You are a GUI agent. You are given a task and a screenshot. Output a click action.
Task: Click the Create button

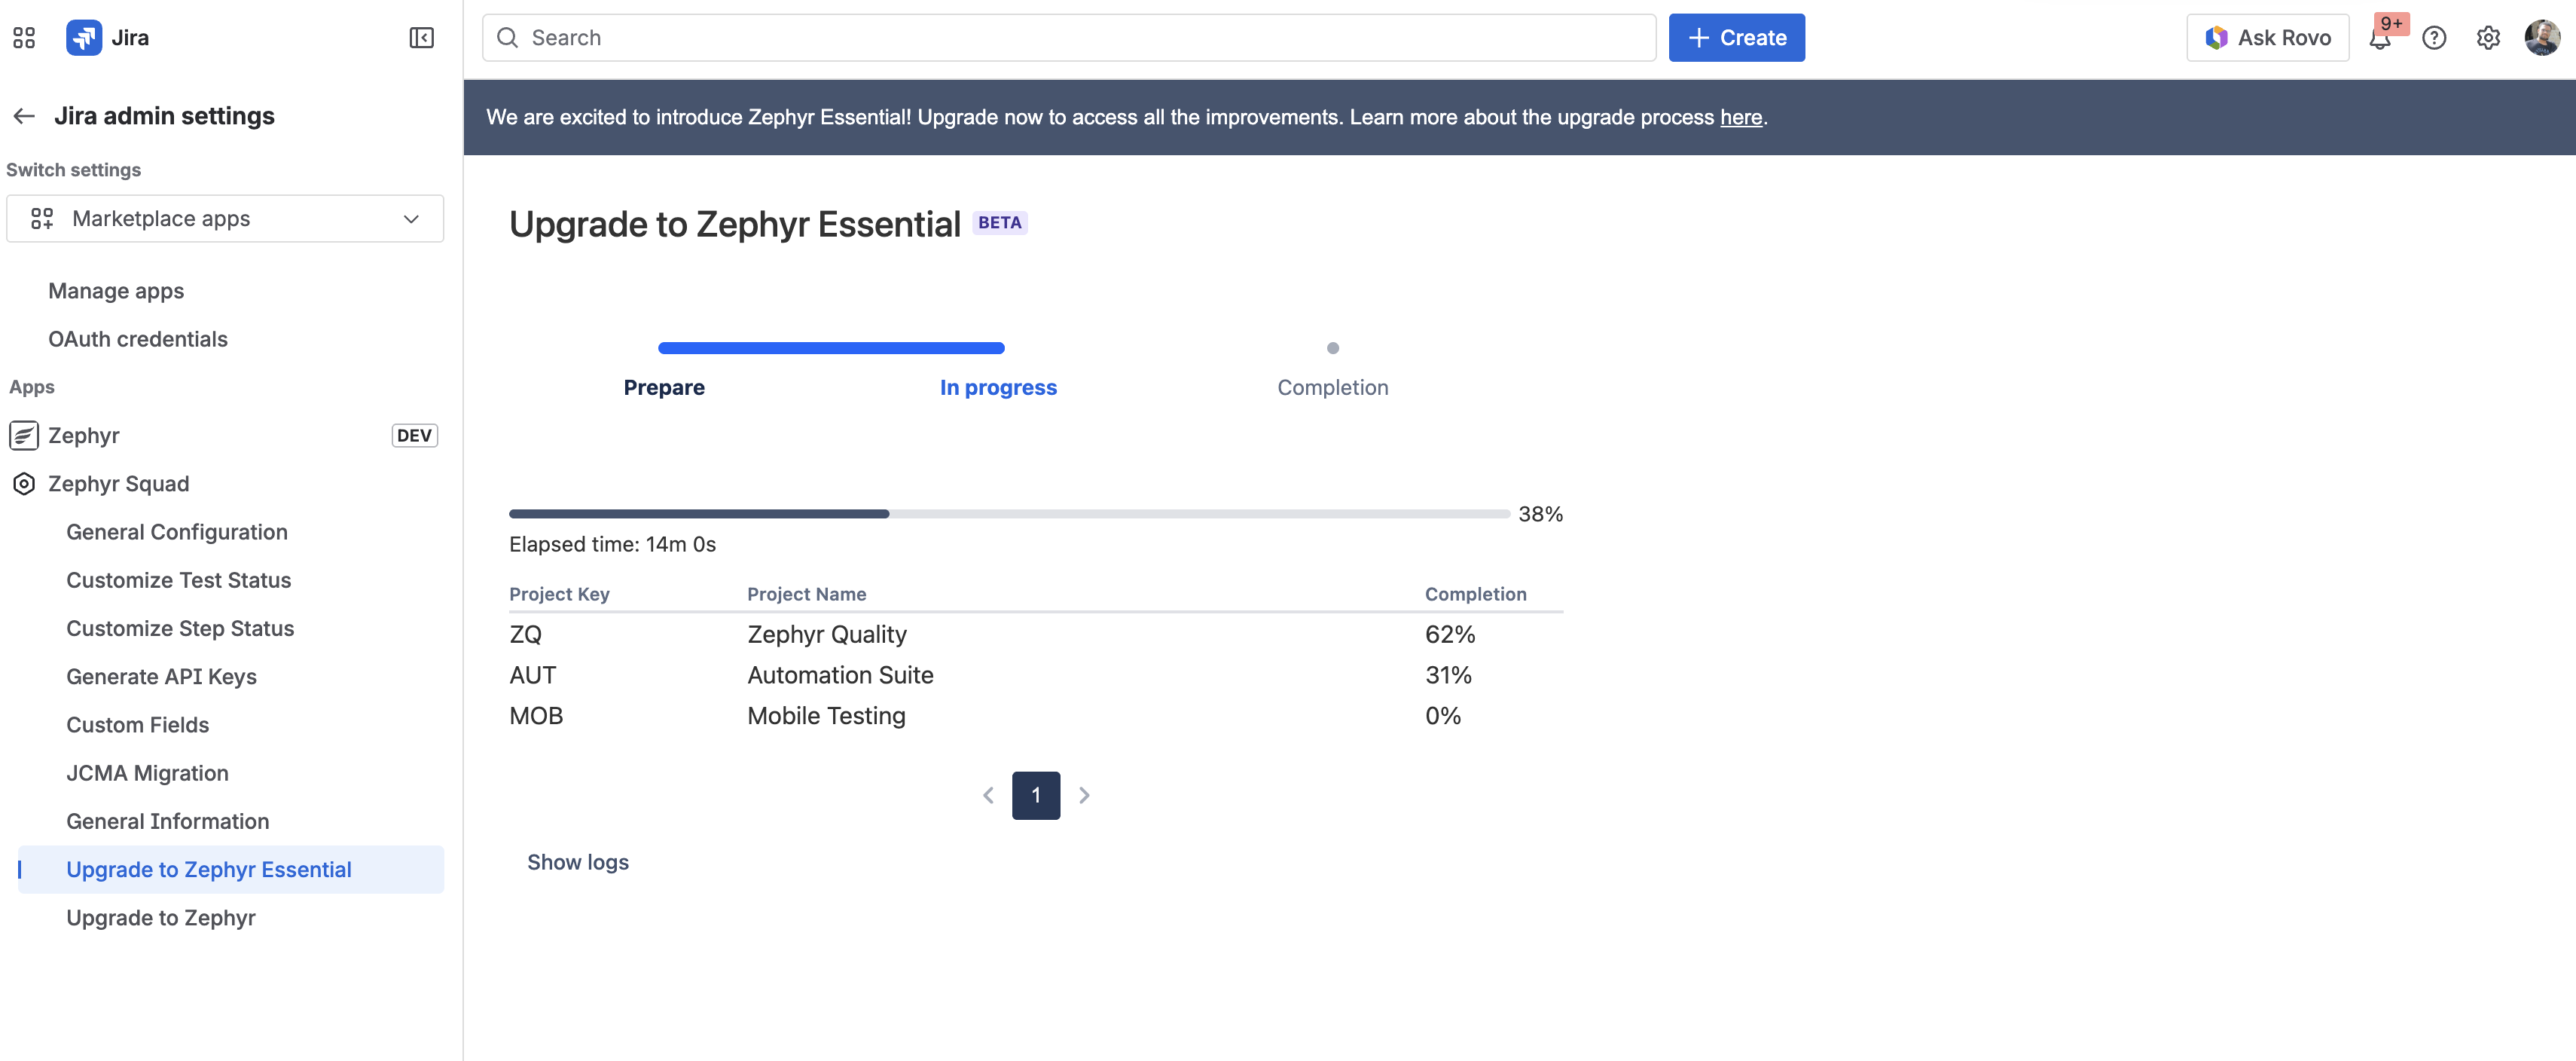[1736, 38]
